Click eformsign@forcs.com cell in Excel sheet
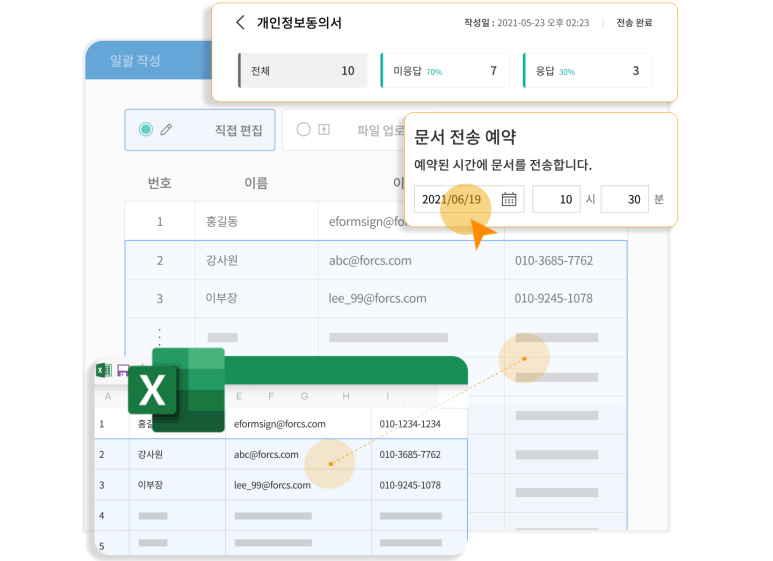Screen dimensions: 773x561 [x=298, y=424]
